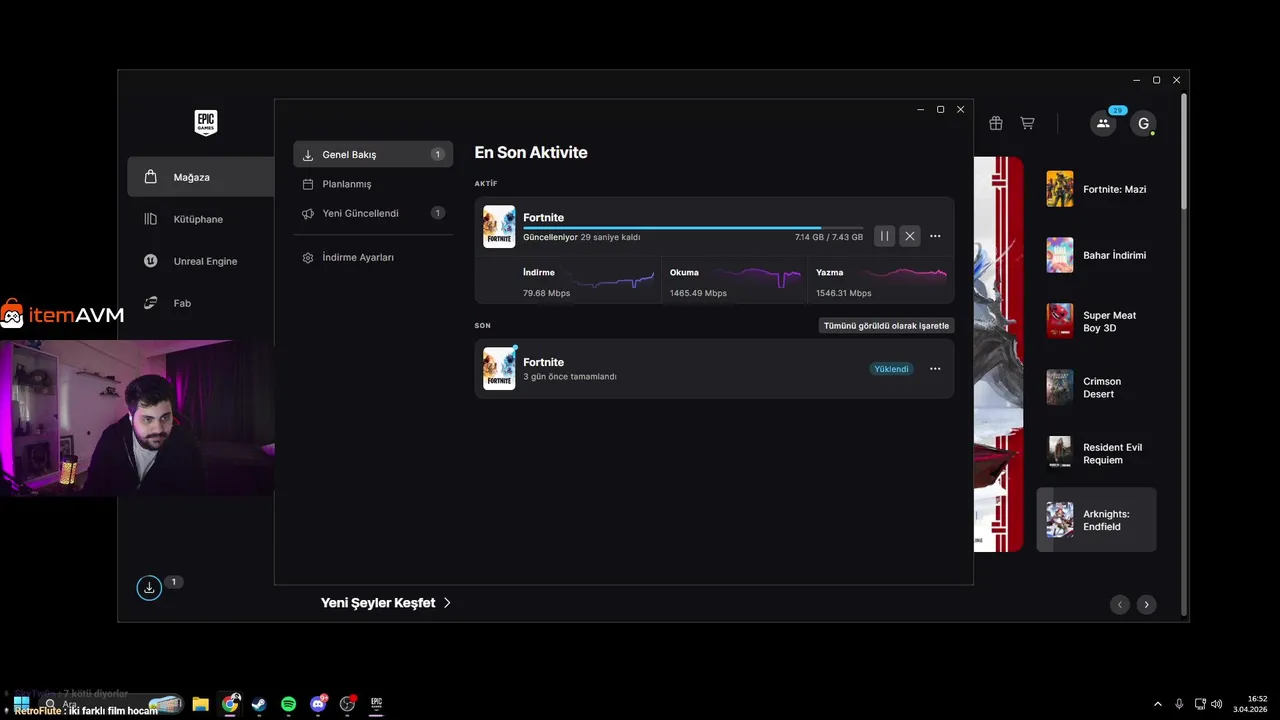Click the completed Fortnite thumbnail
The width and height of the screenshot is (1280, 720).
click(x=499, y=369)
